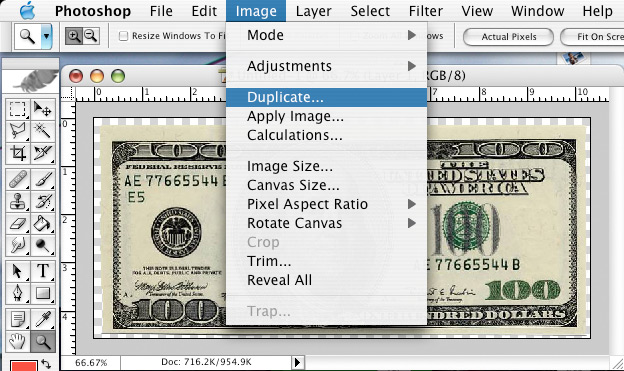624x371 pixels.
Task: Choose Trim... menu item
Action: click(x=326, y=261)
